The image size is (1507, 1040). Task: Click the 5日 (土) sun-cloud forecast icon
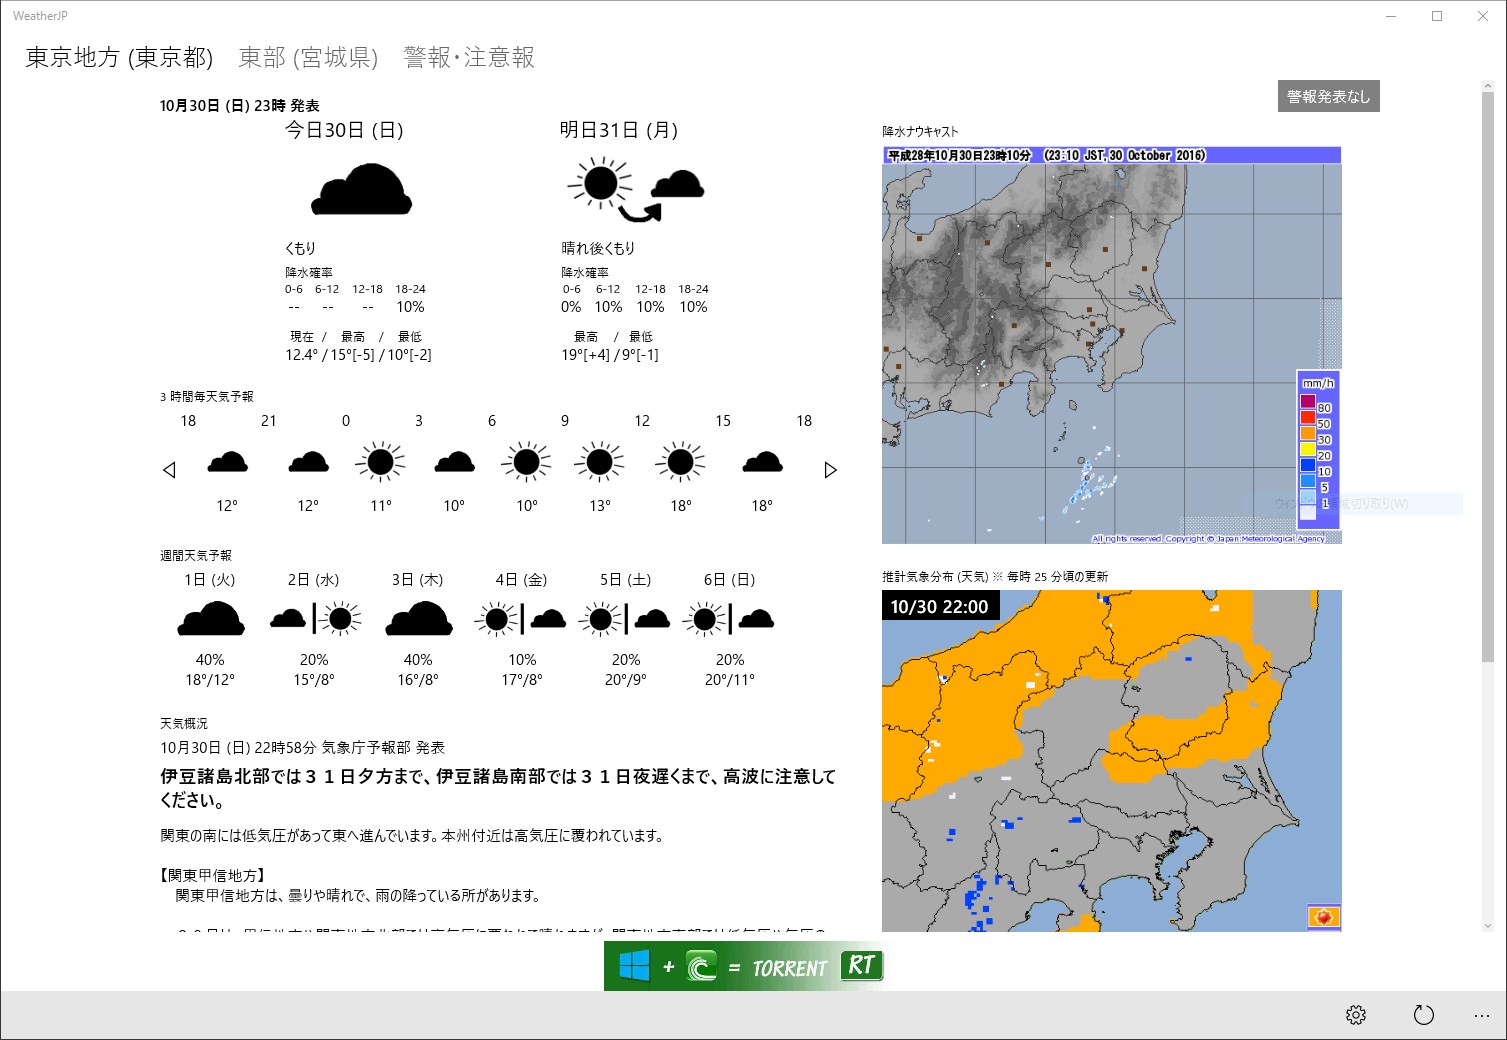tap(625, 619)
